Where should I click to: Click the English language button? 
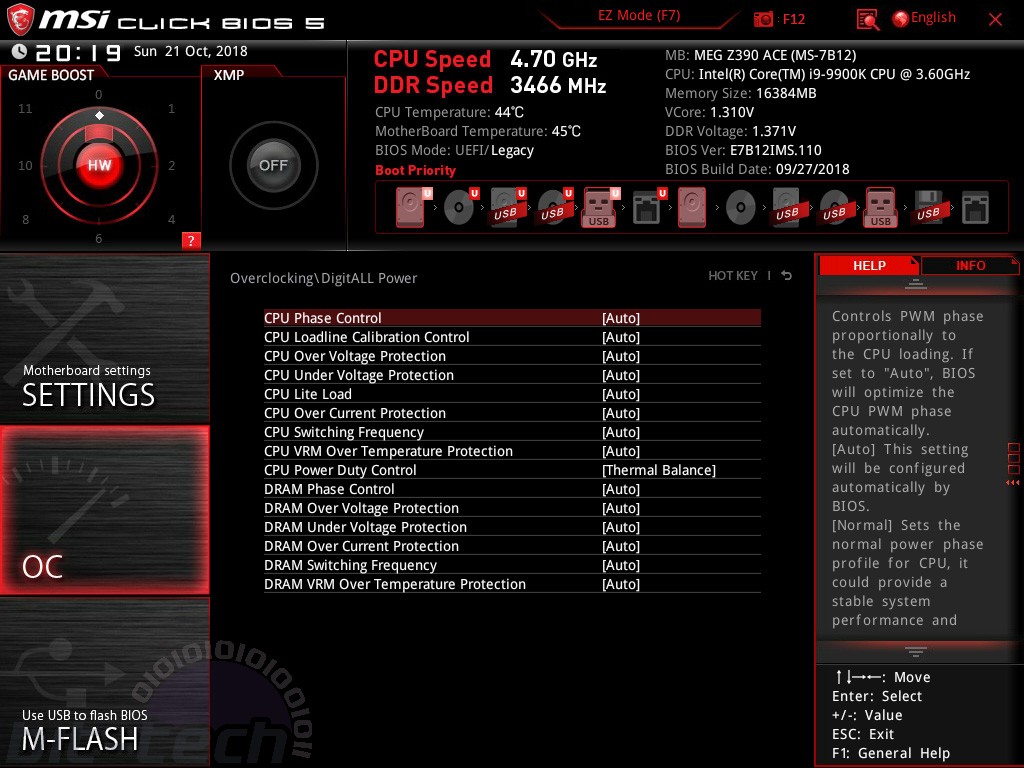pos(933,18)
